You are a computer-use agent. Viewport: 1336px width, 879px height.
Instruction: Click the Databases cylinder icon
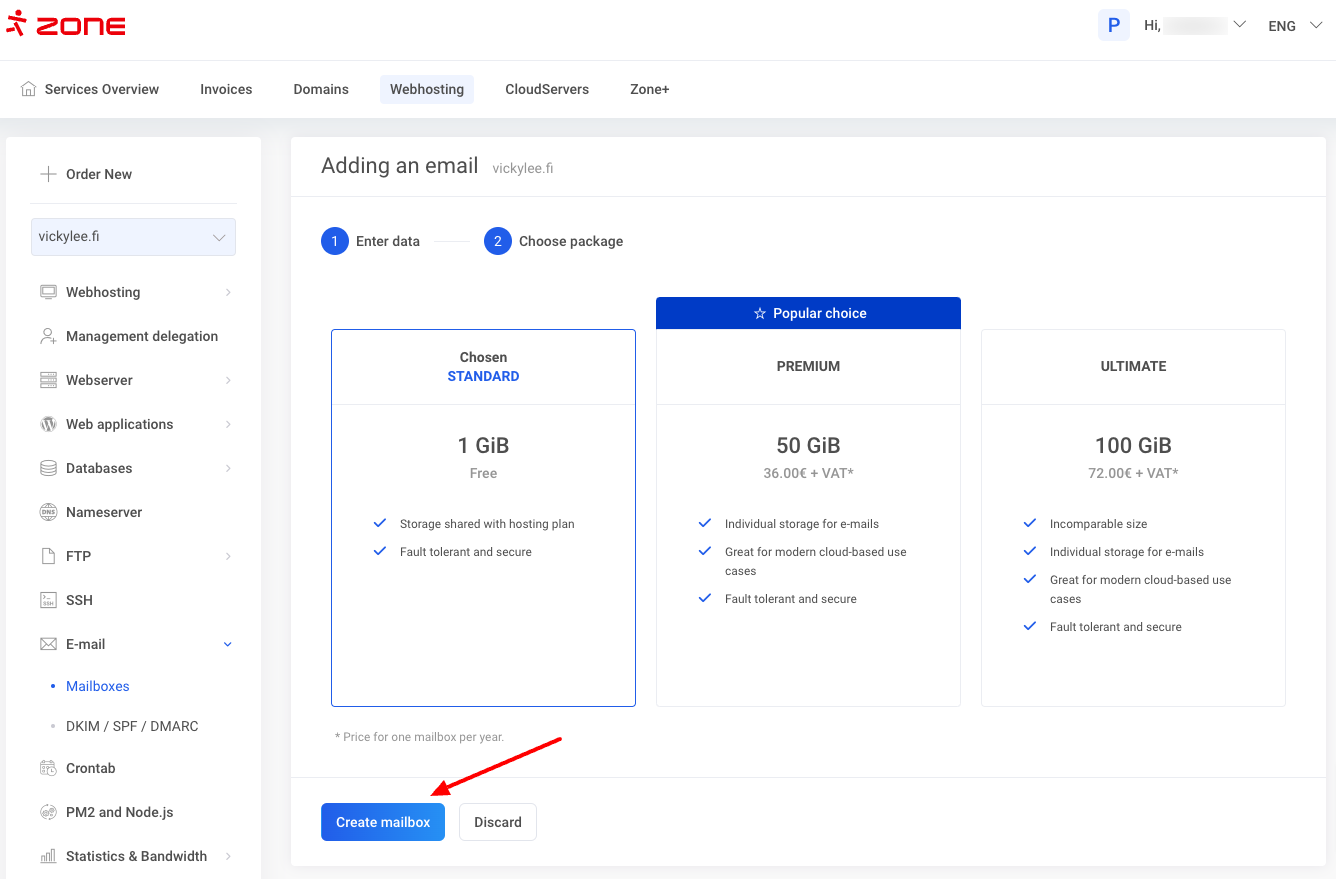[48, 468]
